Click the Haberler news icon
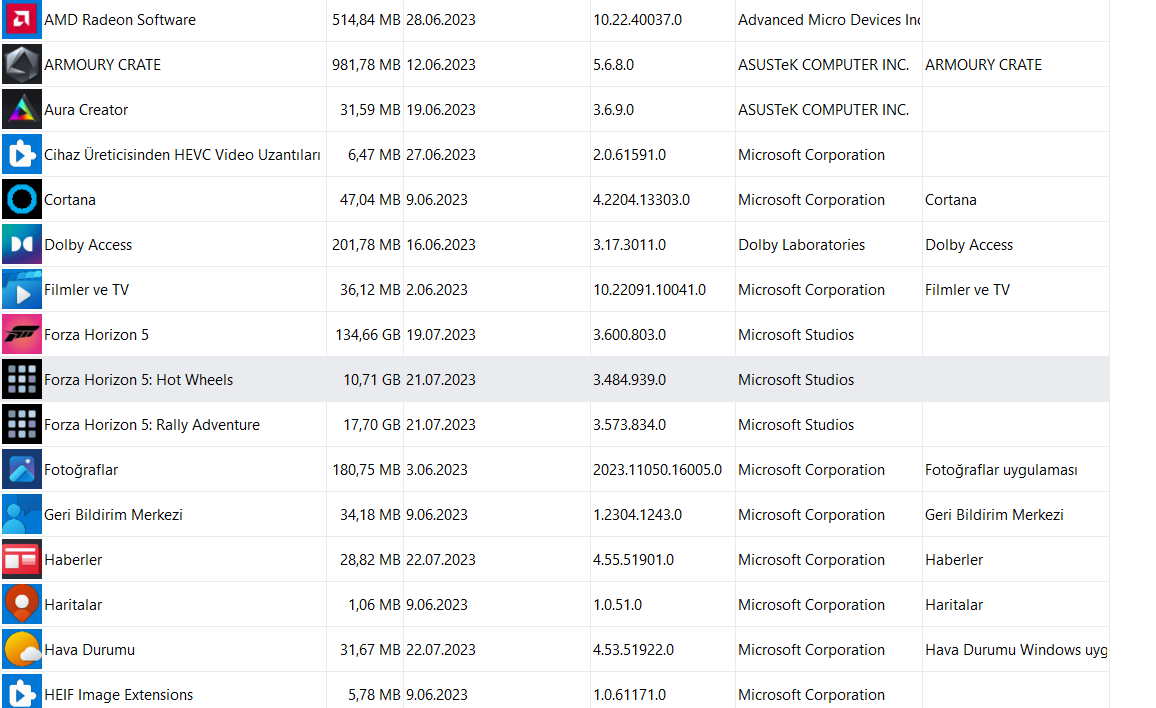This screenshot has height=708, width=1156. (21, 560)
